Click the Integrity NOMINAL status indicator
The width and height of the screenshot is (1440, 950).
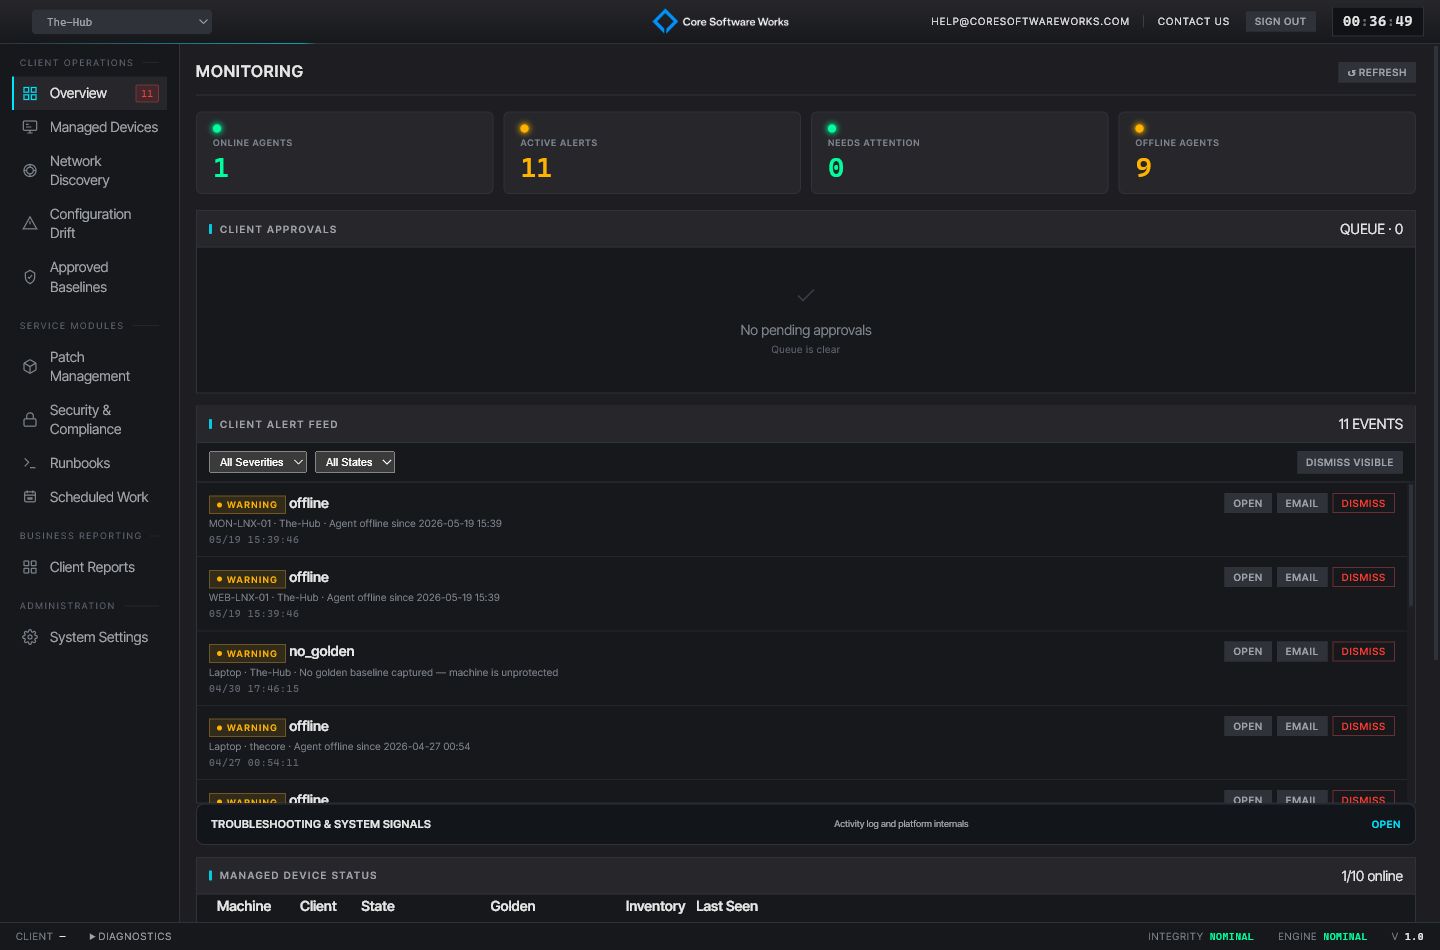pyautogui.click(x=1200, y=937)
